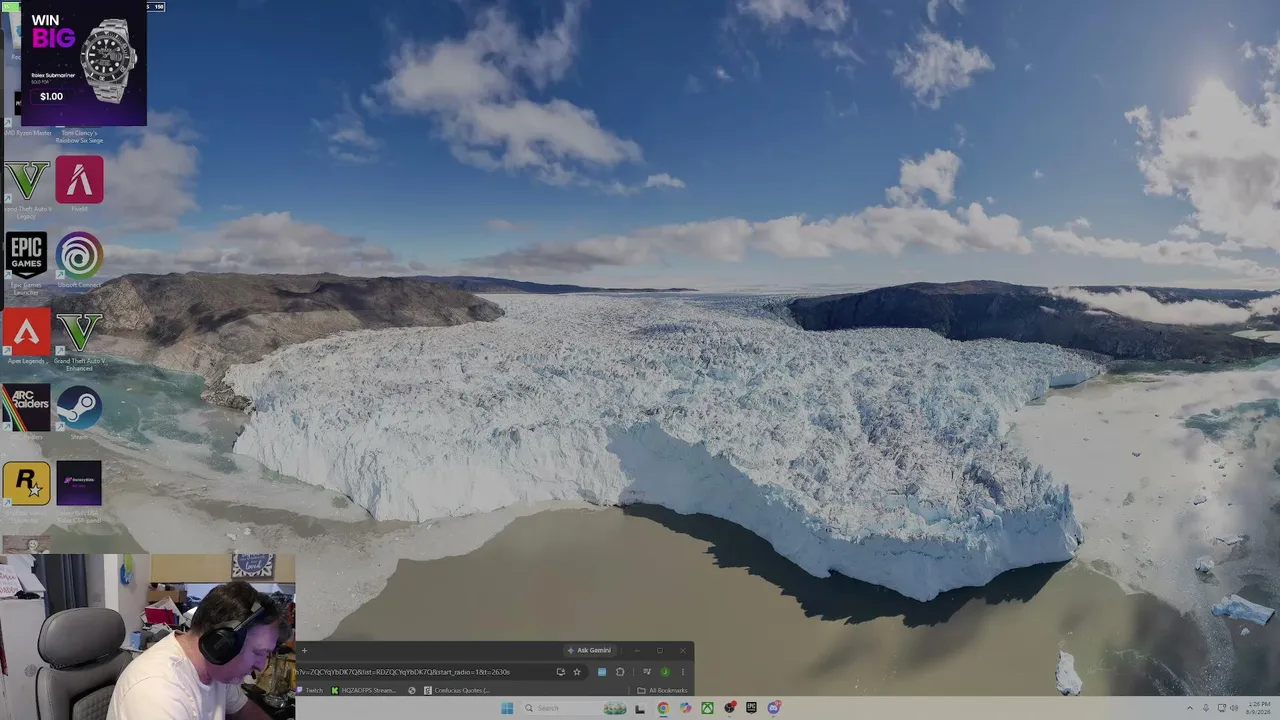Open the Rockstar Games Launcher icon
Screen dimensions: 1280x720
point(26,483)
